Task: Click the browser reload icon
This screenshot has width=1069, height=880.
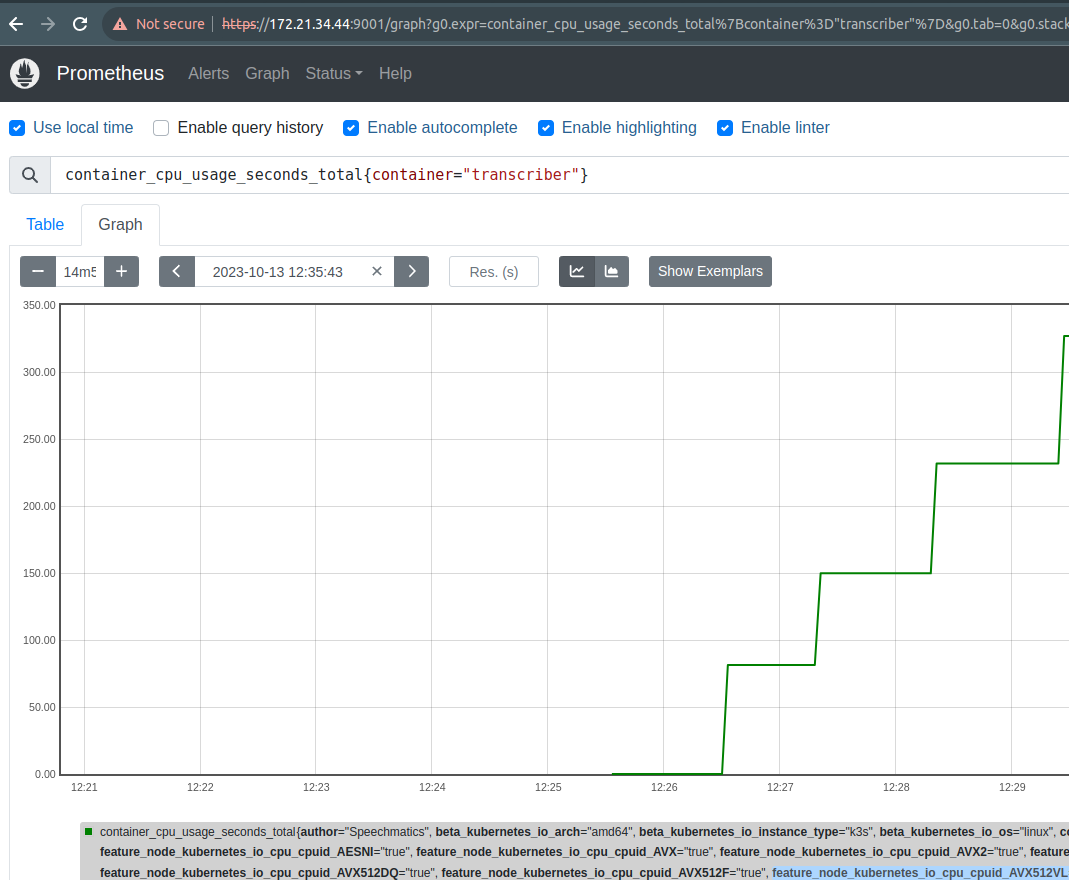Action: click(80, 24)
